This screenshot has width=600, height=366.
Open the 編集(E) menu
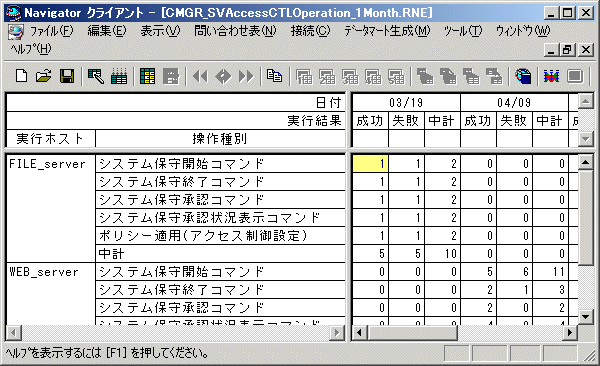click(107, 31)
